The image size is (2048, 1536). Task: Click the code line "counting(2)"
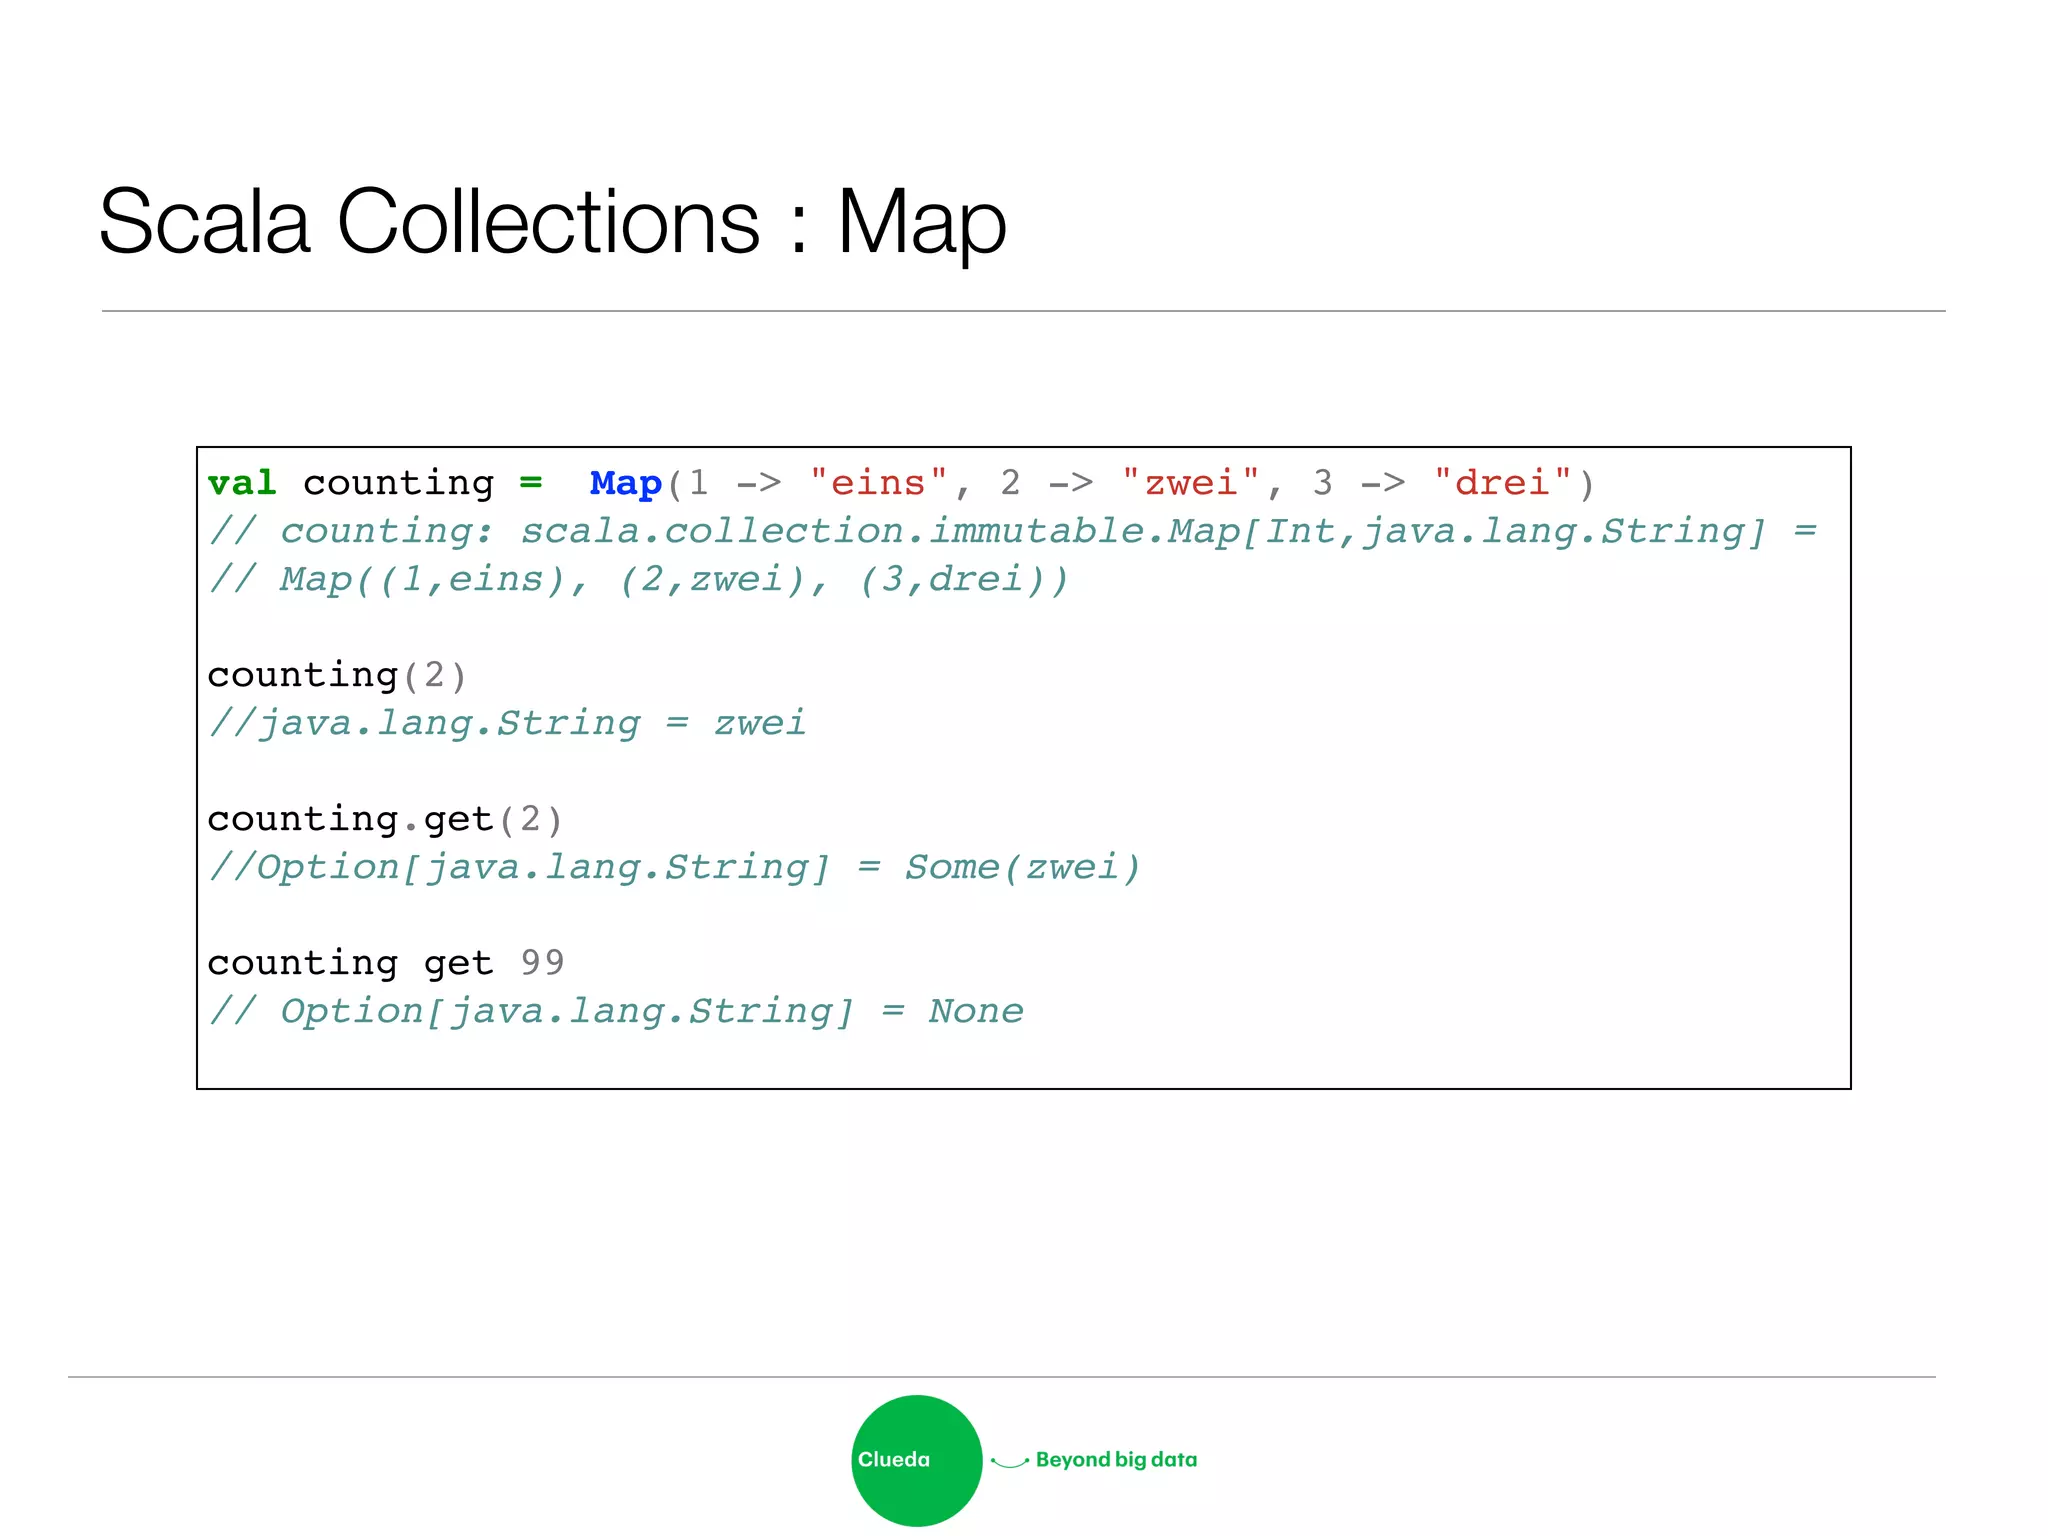(337, 675)
